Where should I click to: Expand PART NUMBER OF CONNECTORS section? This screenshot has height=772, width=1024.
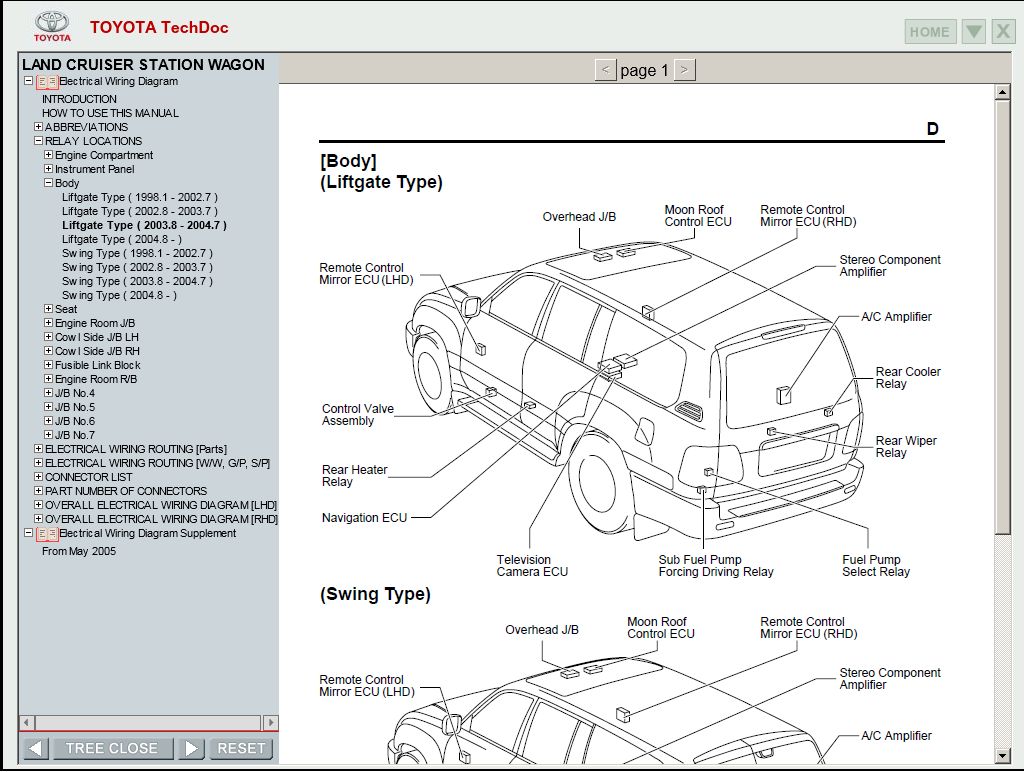(x=39, y=491)
